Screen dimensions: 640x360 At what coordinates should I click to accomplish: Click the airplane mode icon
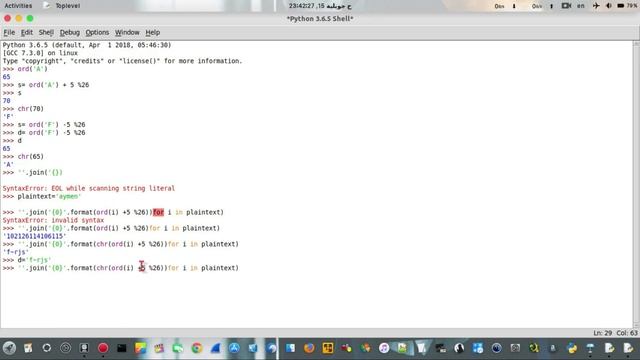click(596, 6)
